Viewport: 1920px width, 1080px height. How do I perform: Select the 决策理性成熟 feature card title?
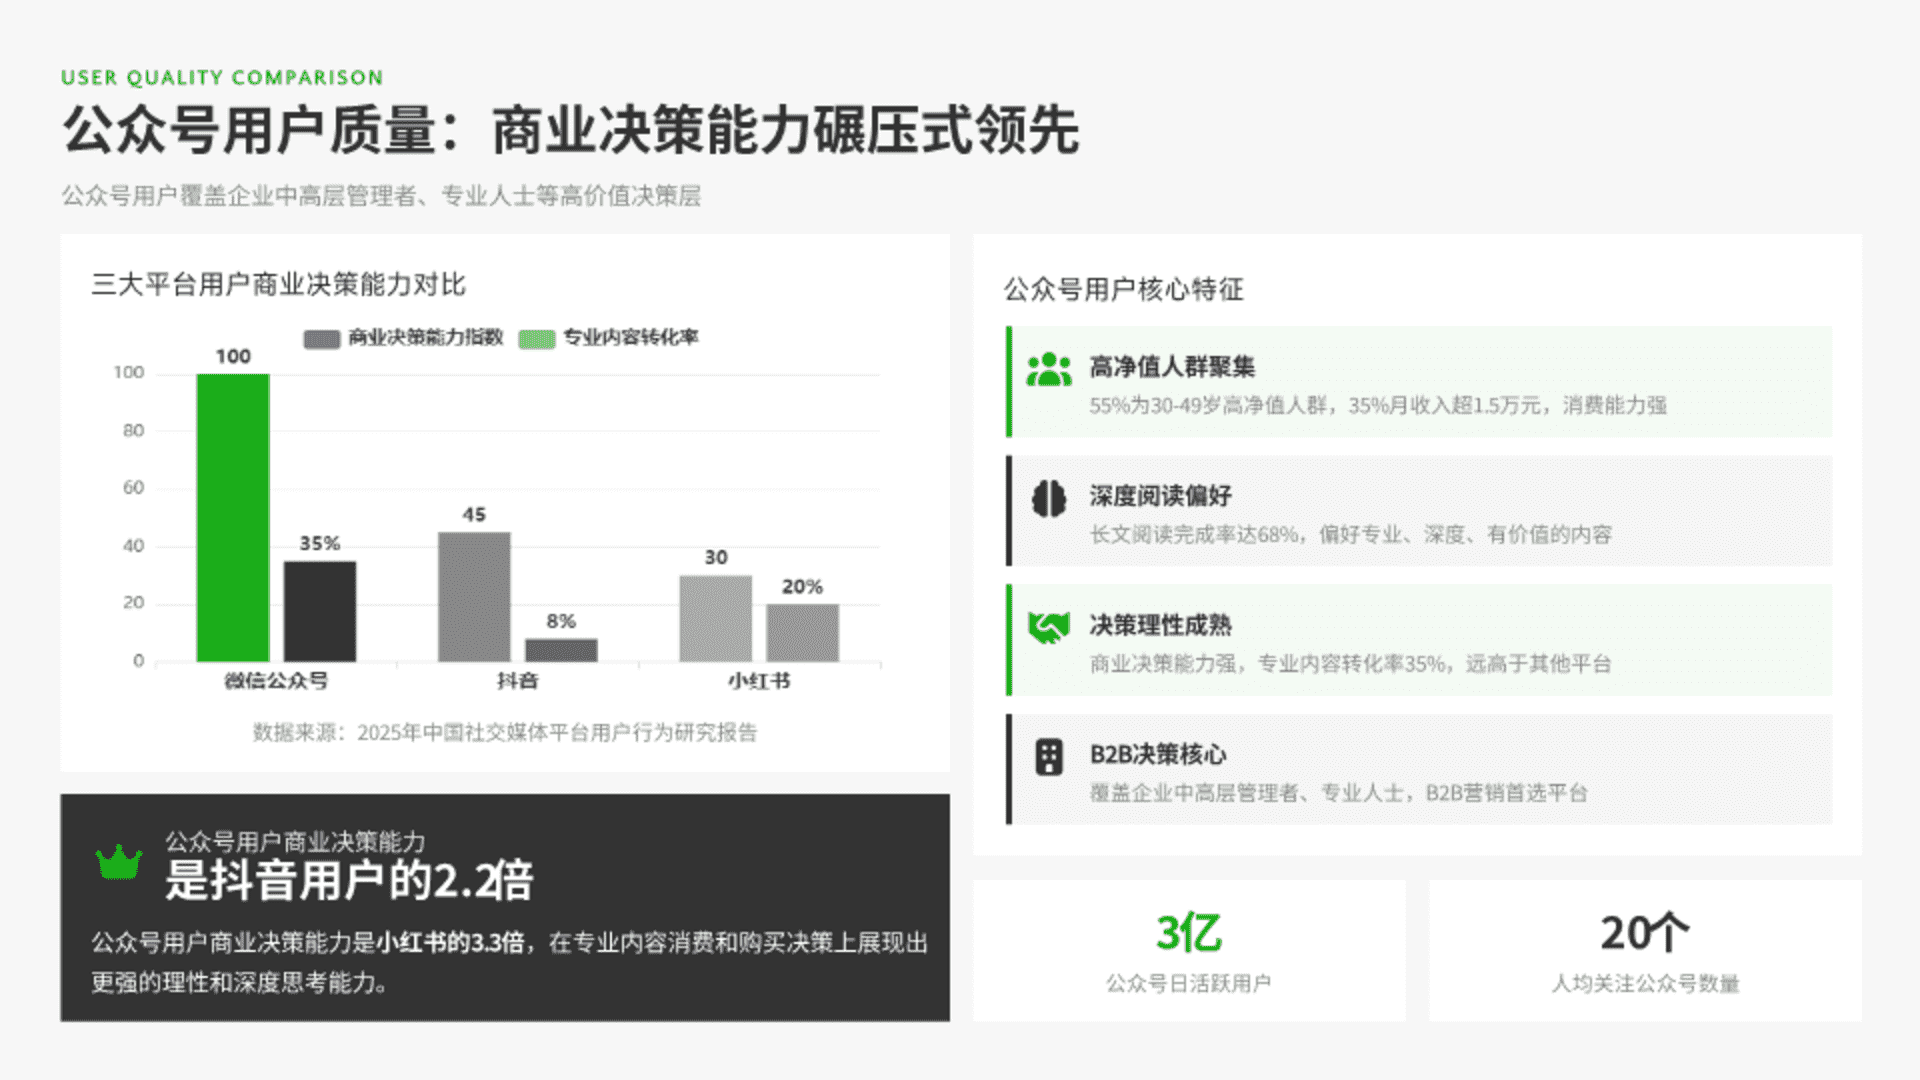pyautogui.click(x=1160, y=625)
